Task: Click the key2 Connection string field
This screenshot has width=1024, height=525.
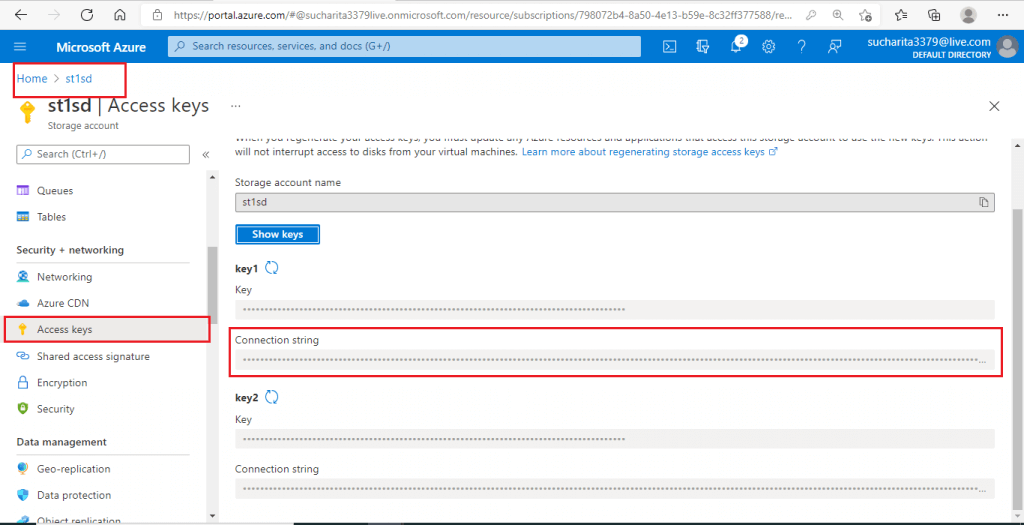Action: [x=615, y=489]
